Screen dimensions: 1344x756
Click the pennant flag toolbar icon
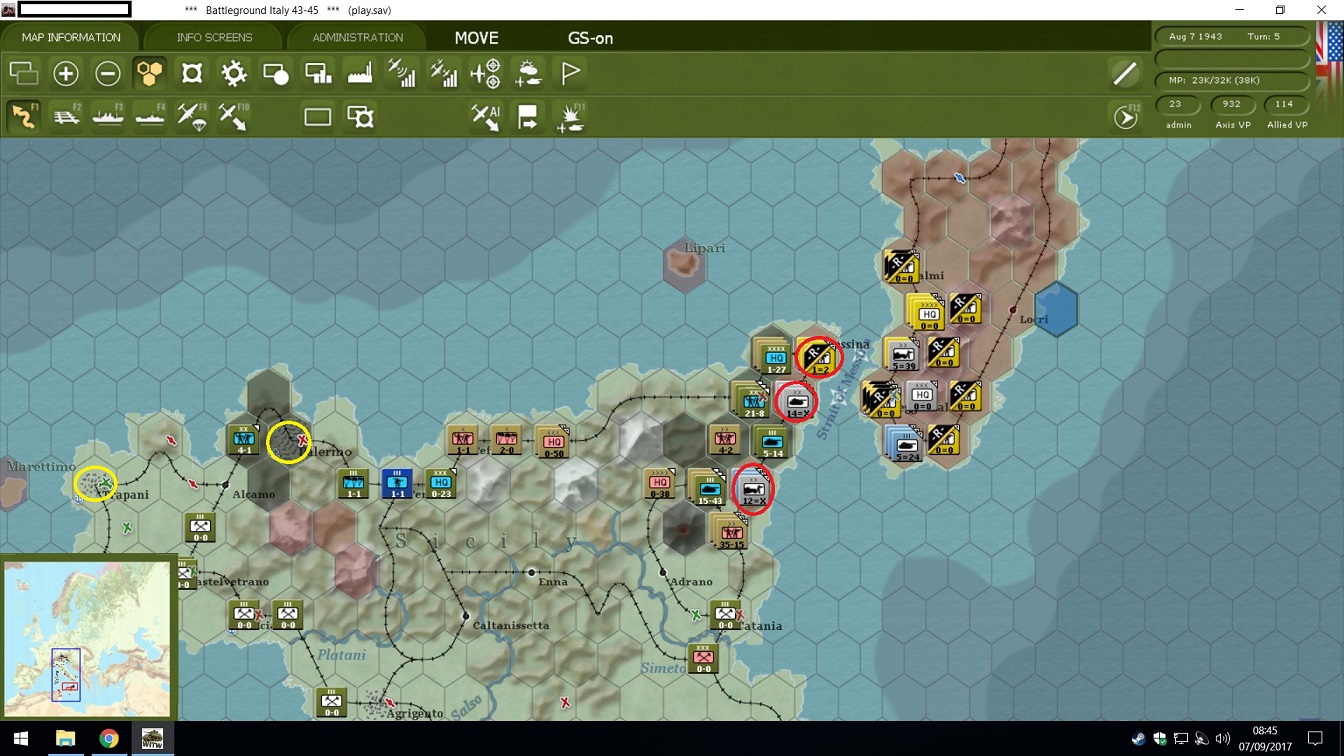(x=570, y=73)
